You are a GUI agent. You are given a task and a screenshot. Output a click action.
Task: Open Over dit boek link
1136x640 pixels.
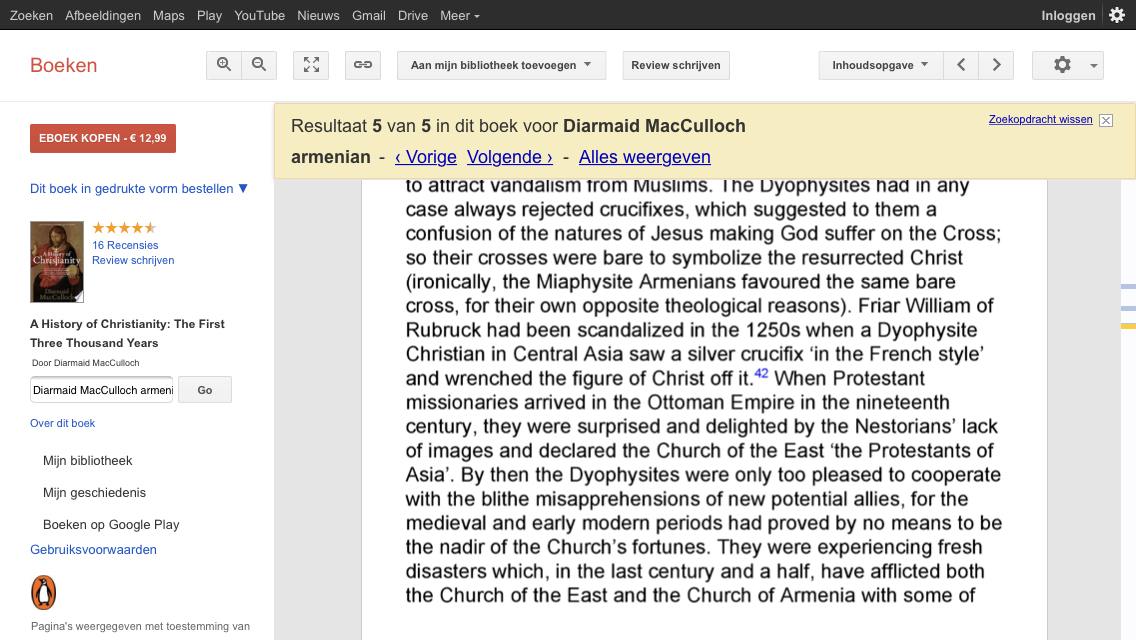click(62, 423)
